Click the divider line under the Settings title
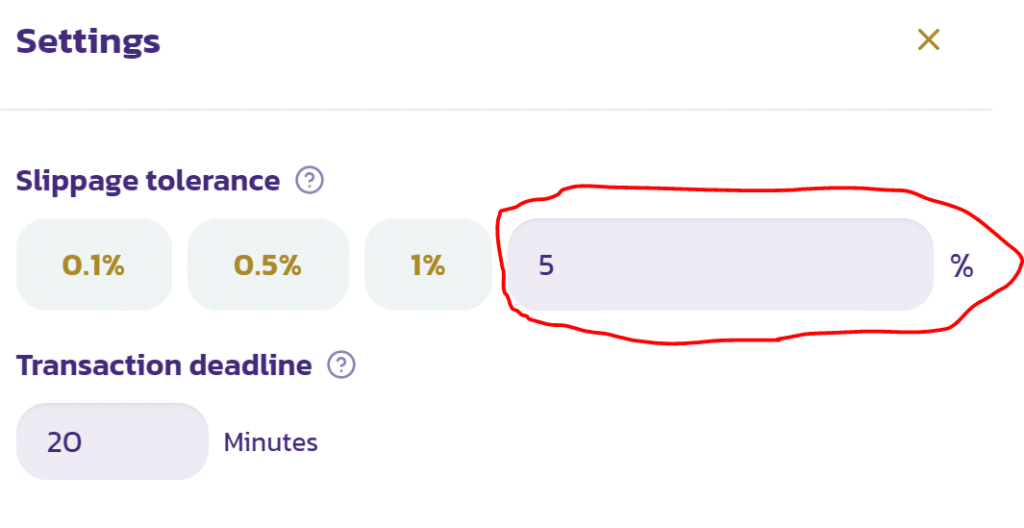 coord(496,110)
